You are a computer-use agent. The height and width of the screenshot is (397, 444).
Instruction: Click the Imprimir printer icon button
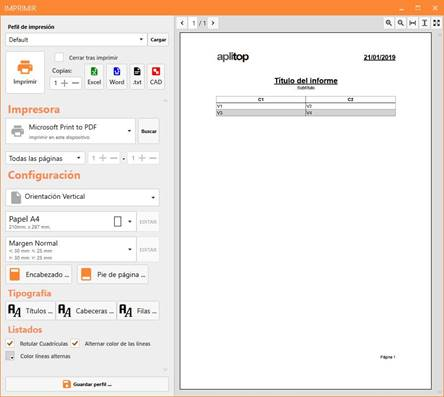[25, 72]
